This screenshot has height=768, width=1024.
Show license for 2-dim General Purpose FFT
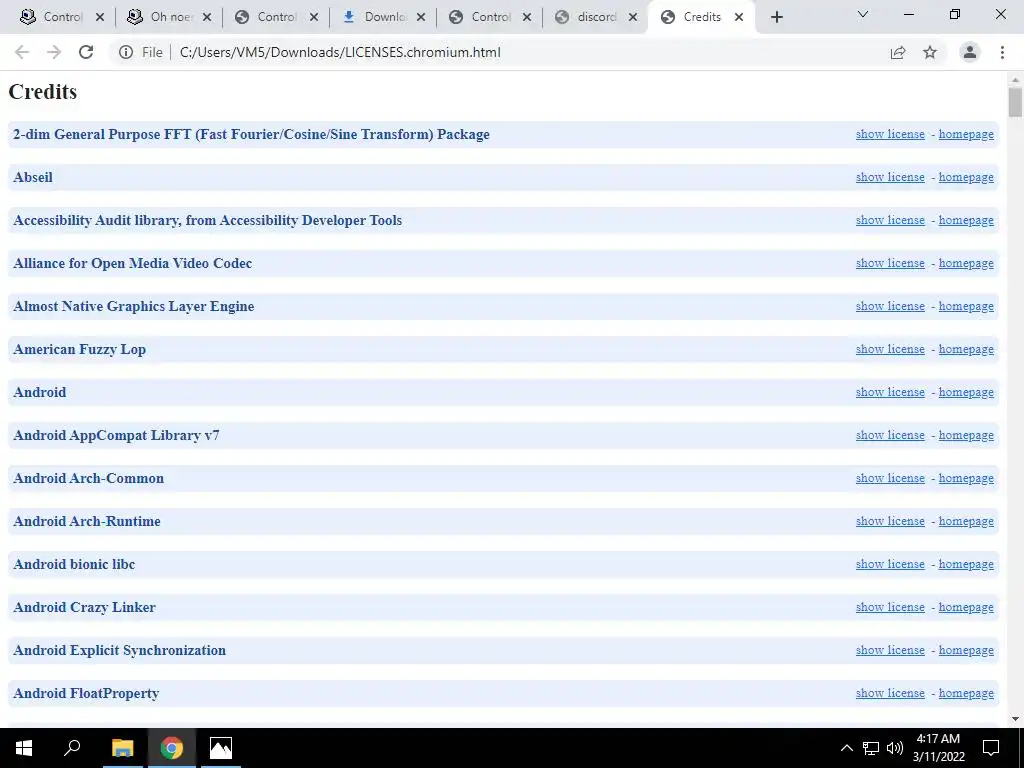(x=890, y=135)
